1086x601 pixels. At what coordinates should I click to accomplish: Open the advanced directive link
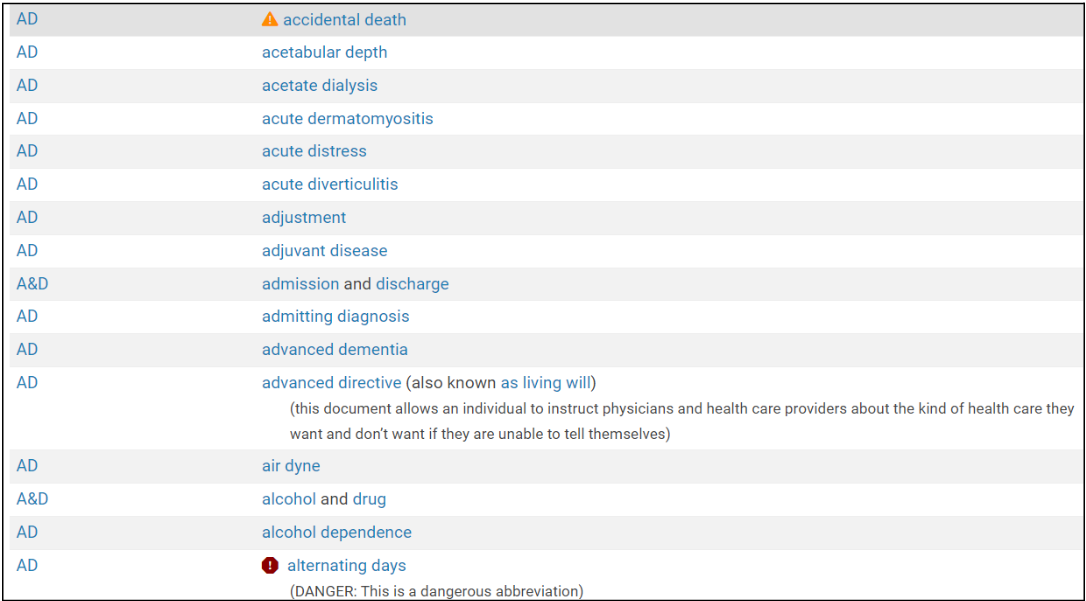[331, 382]
